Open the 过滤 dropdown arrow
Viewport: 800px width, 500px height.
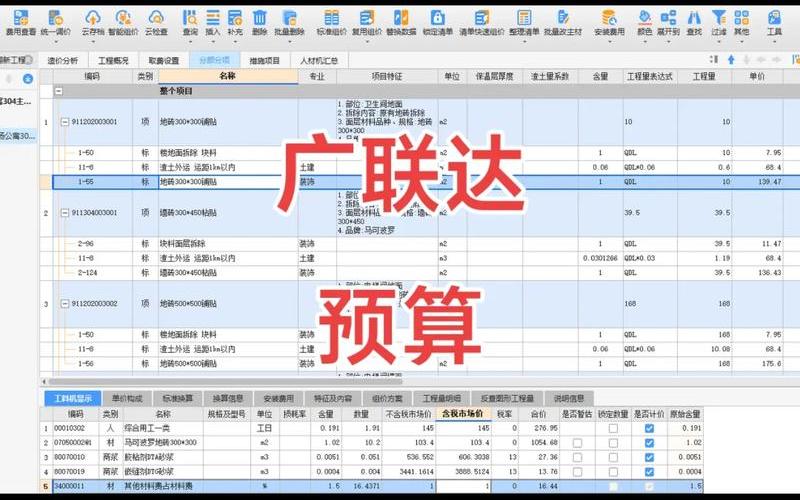click(x=719, y=41)
